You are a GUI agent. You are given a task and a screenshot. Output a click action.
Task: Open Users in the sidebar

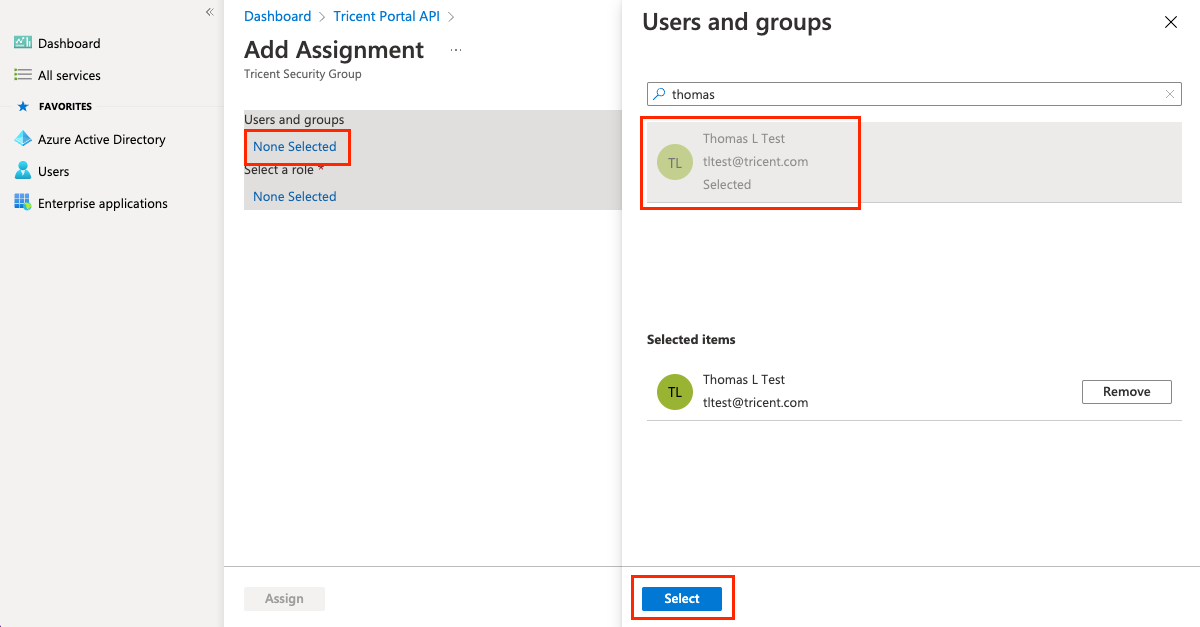(x=54, y=171)
